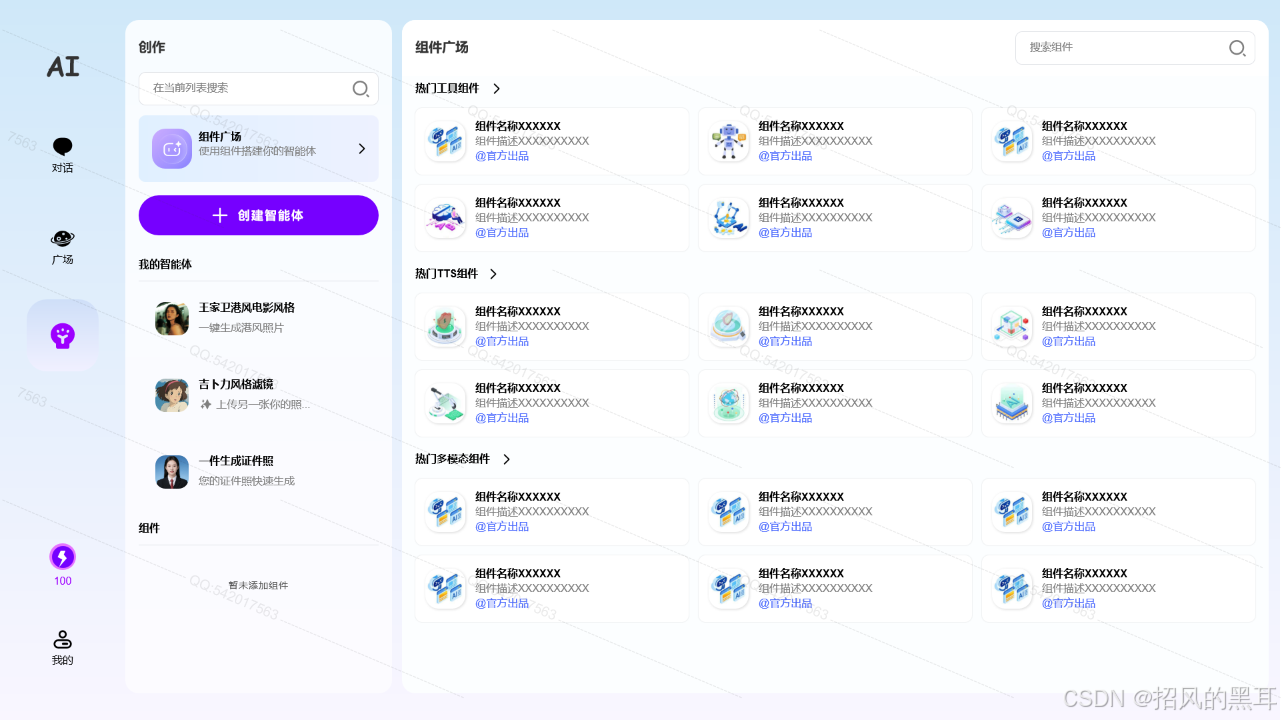Click 使用组件搭建你的智能体 subtitle
Viewport: 1281px width, 720px height.
point(257,151)
